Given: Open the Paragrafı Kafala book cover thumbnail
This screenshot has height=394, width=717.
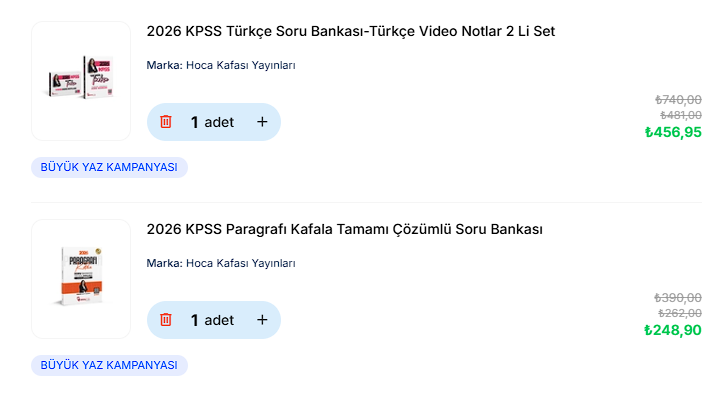Looking at the screenshot, I should click(81, 279).
